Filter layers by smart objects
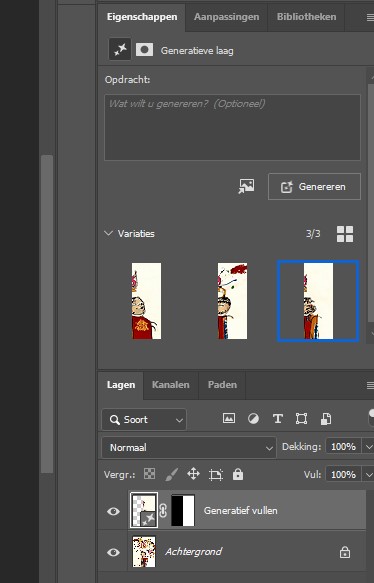The width and height of the screenshot is (374, 583). (x=326, y=419)
